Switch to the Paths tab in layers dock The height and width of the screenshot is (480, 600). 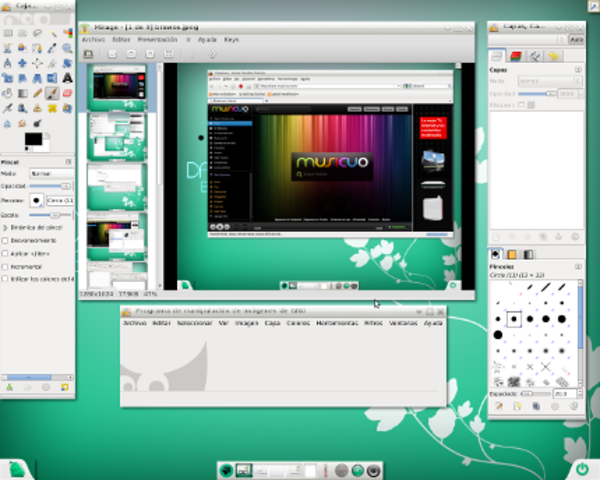click(535, 56)
